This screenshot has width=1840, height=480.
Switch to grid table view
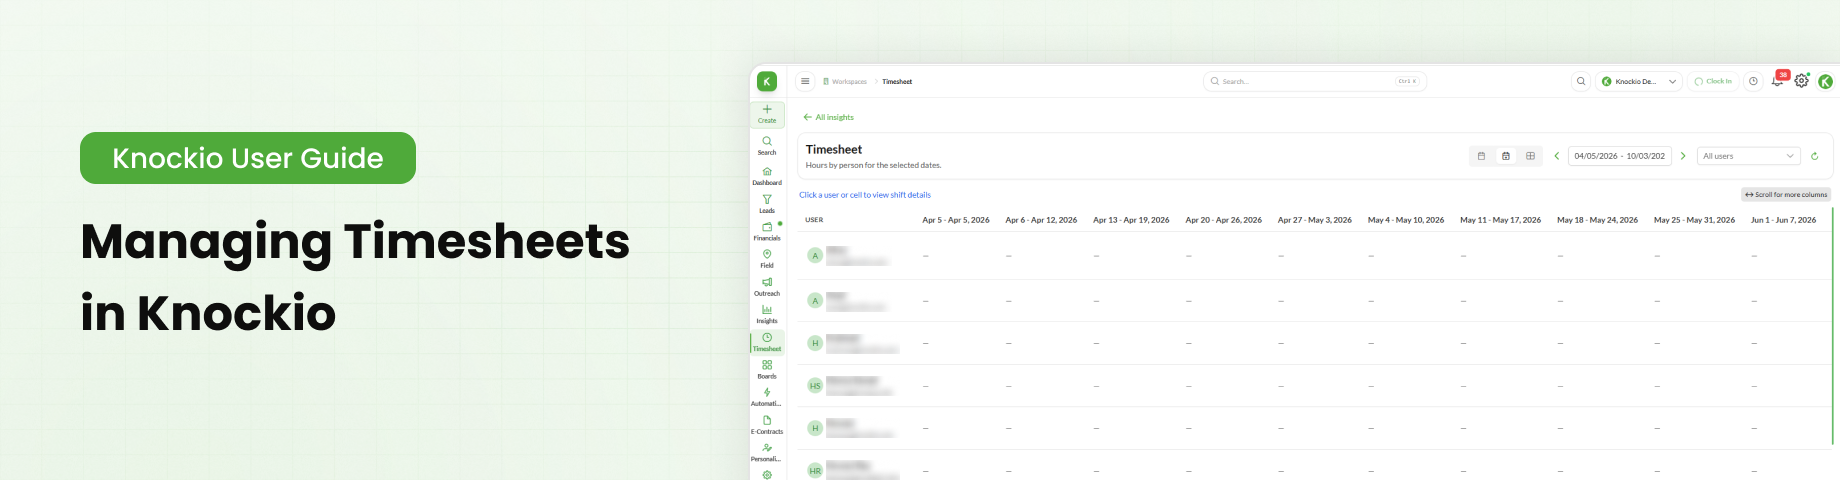click(x=1530, y=156)
